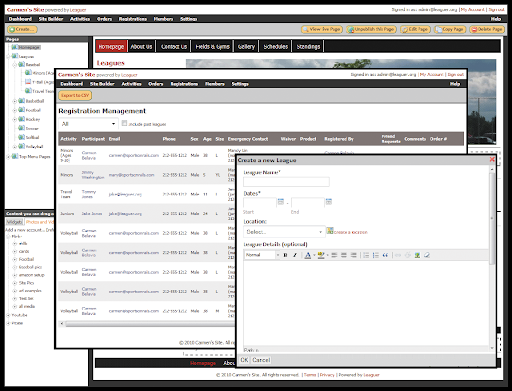
Task: Click the League Name input field
Action: [x=286, y=182]
